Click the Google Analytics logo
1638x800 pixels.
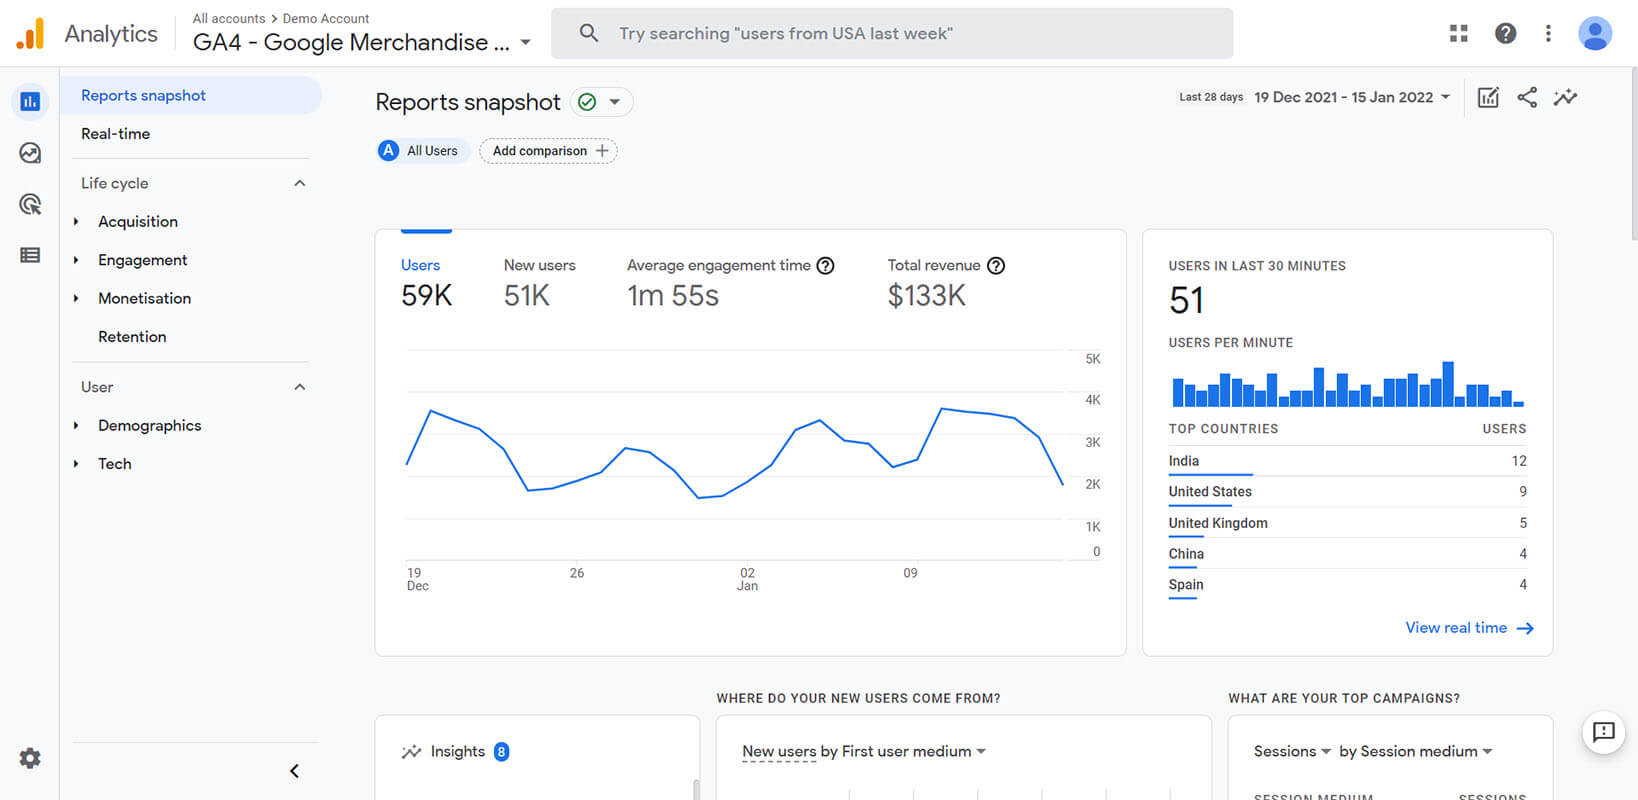coord(30,33)
